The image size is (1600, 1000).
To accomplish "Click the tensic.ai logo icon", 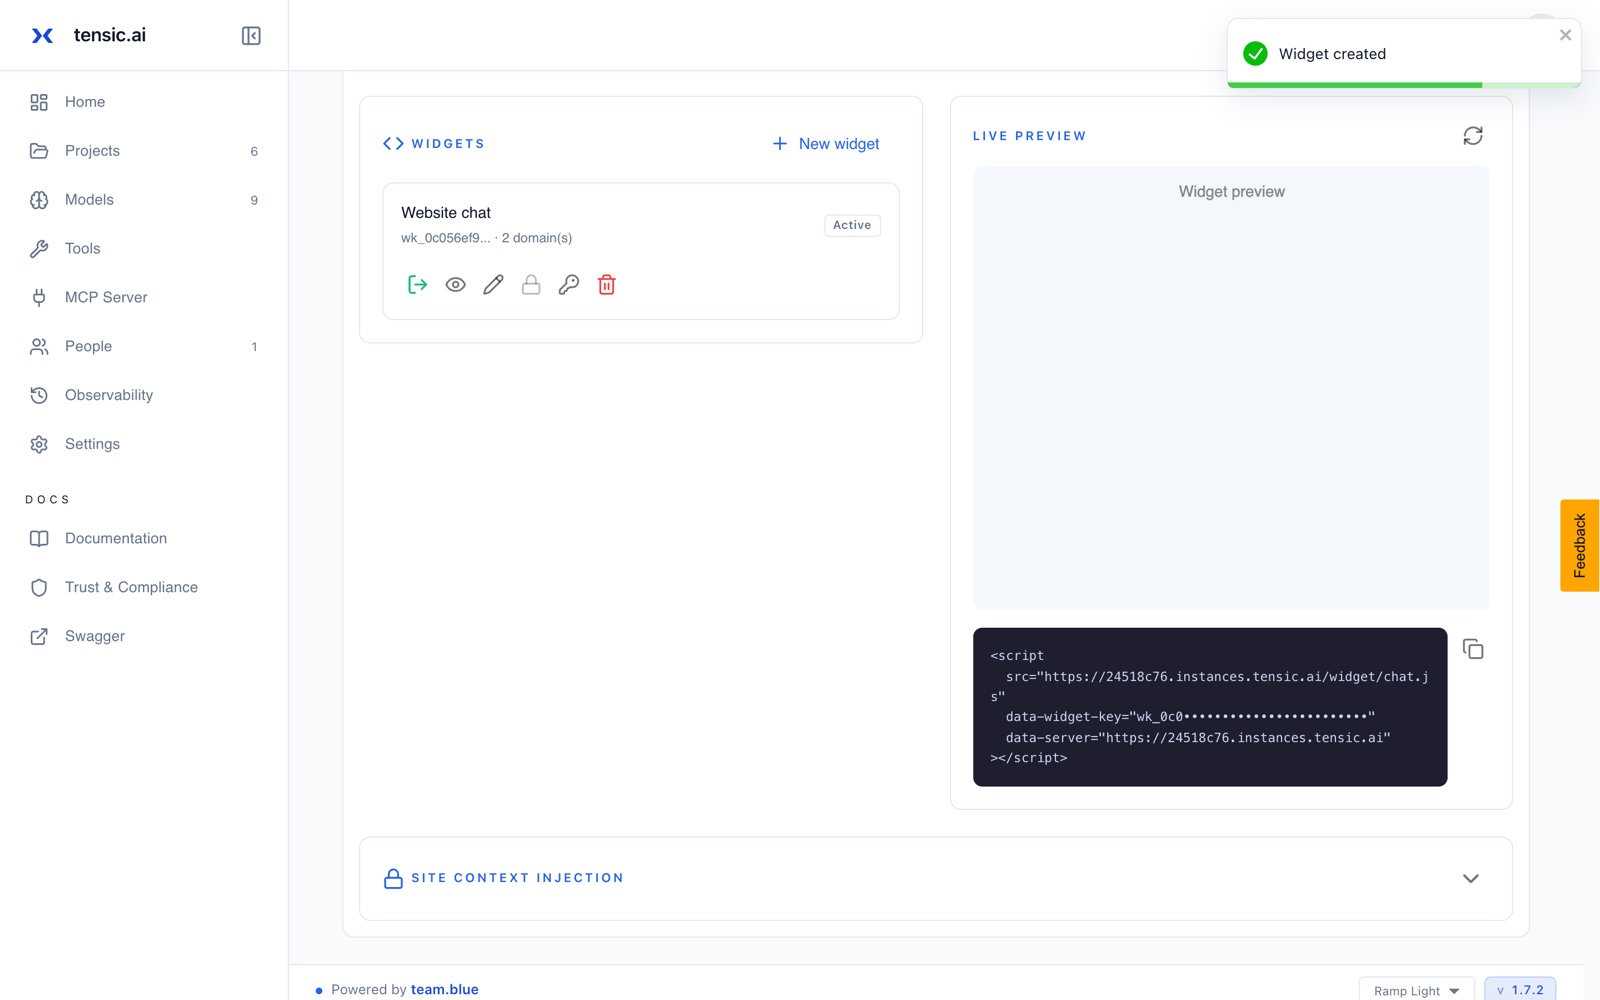I will [x=42, y=36].
